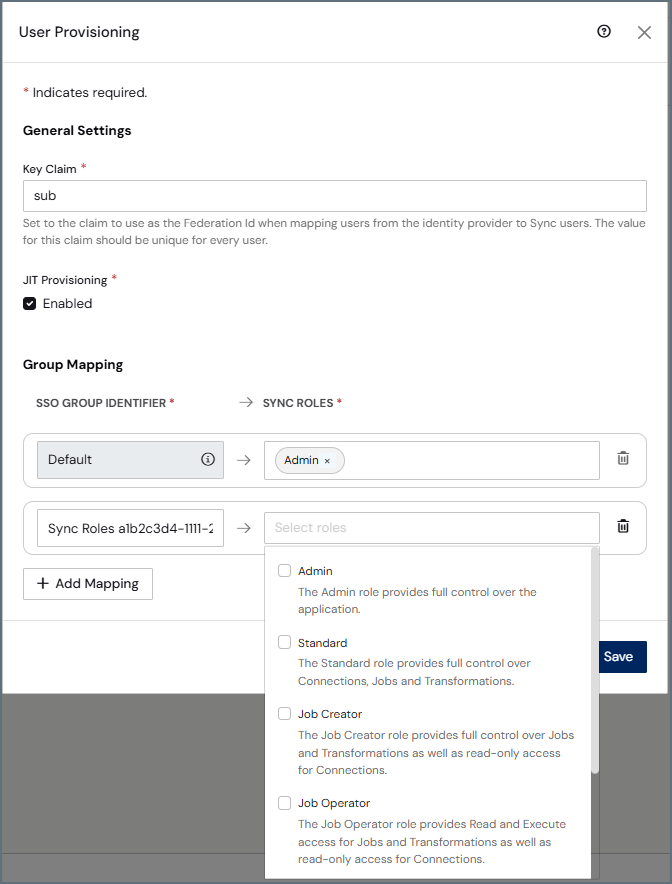The height and width of the screenshot is (884, 672).
Task: Click the Standard role description text
Action: tap(414, 672)
